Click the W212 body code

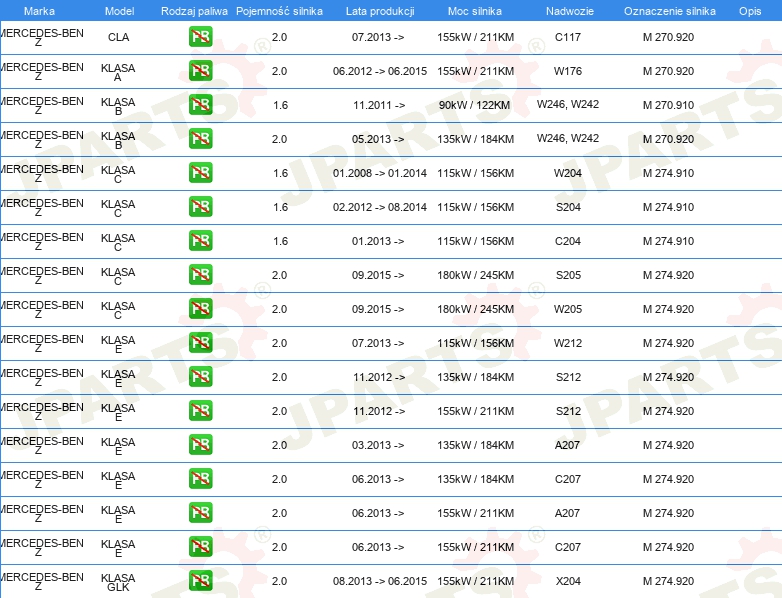[568, 343]
